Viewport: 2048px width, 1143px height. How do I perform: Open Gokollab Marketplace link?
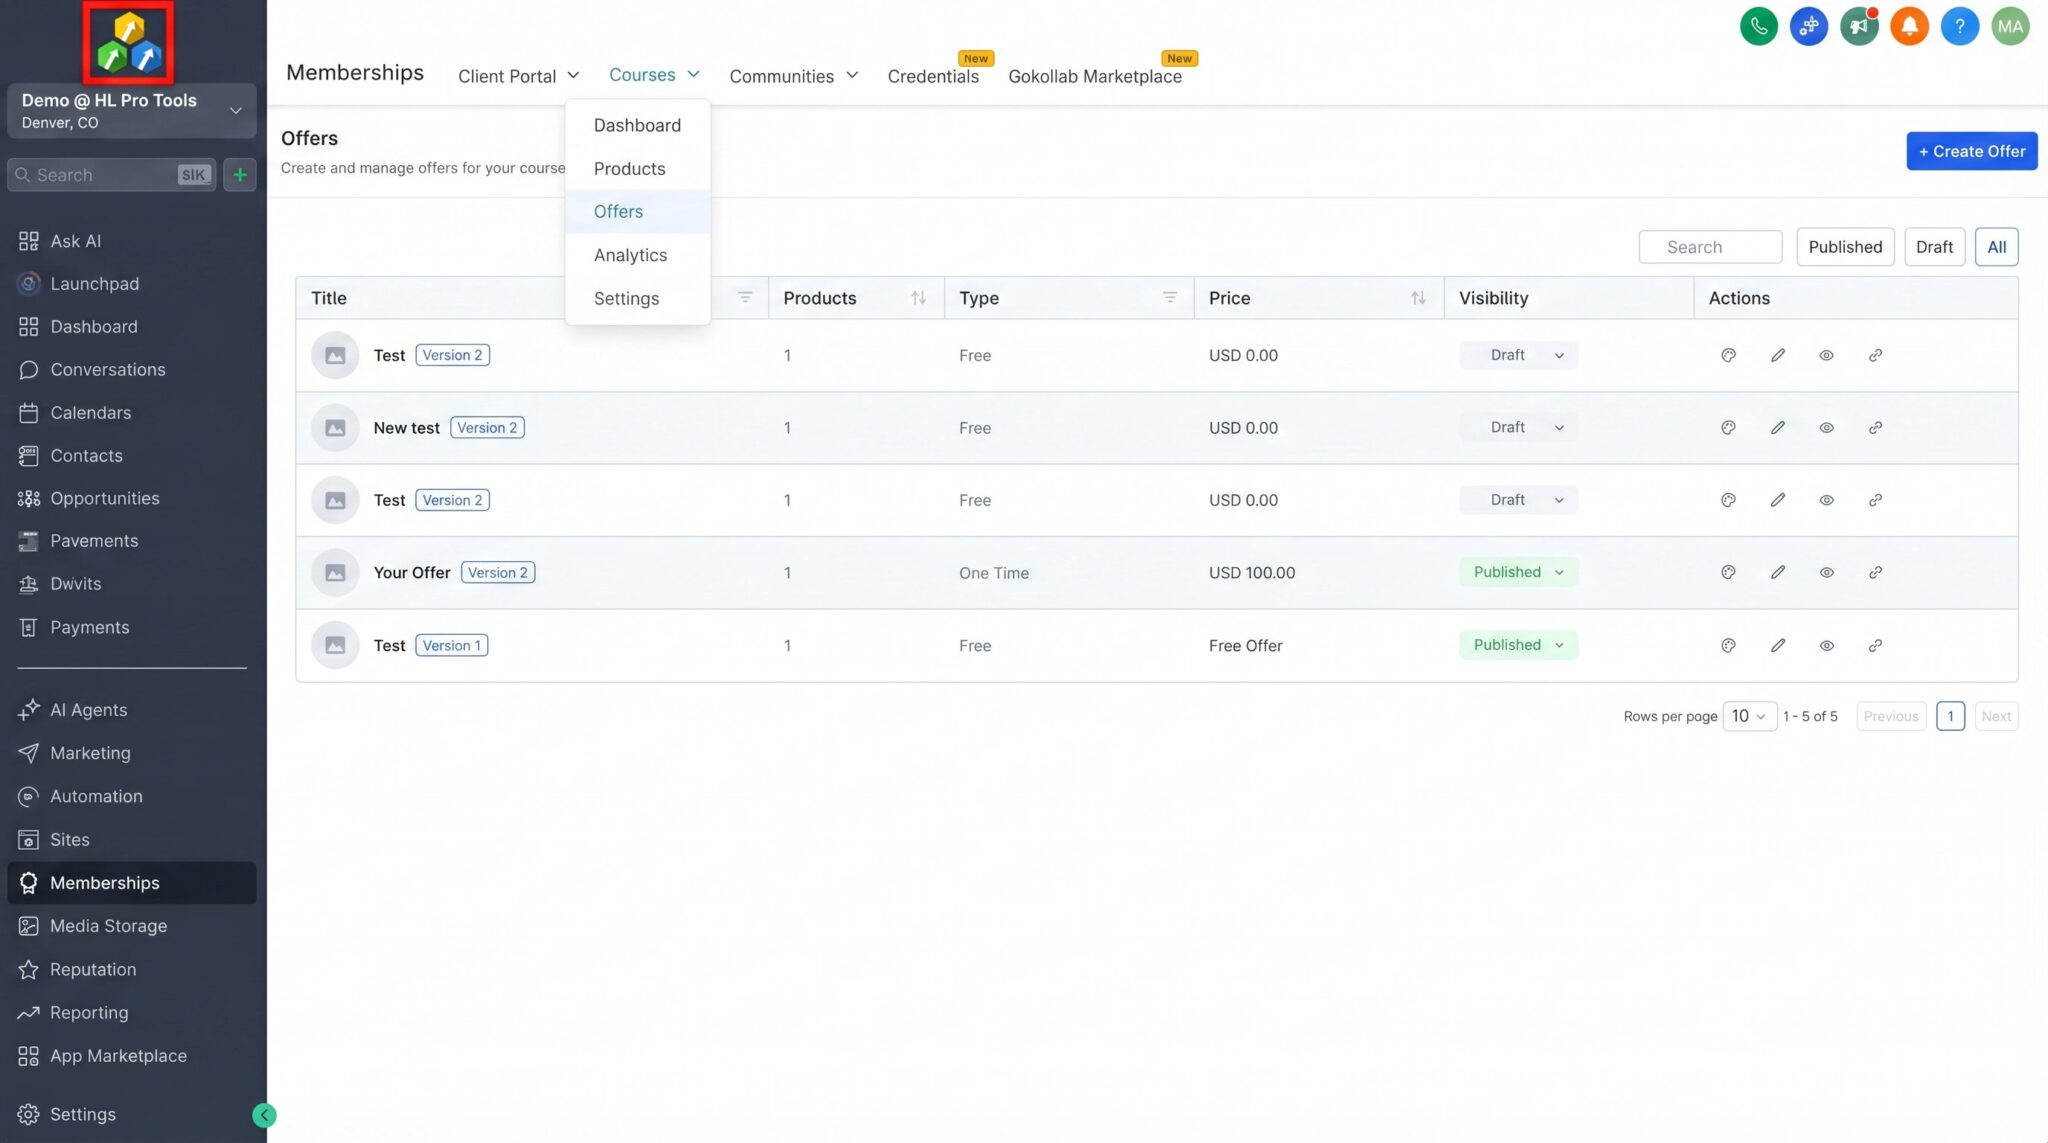click(x=1094, y=76)
